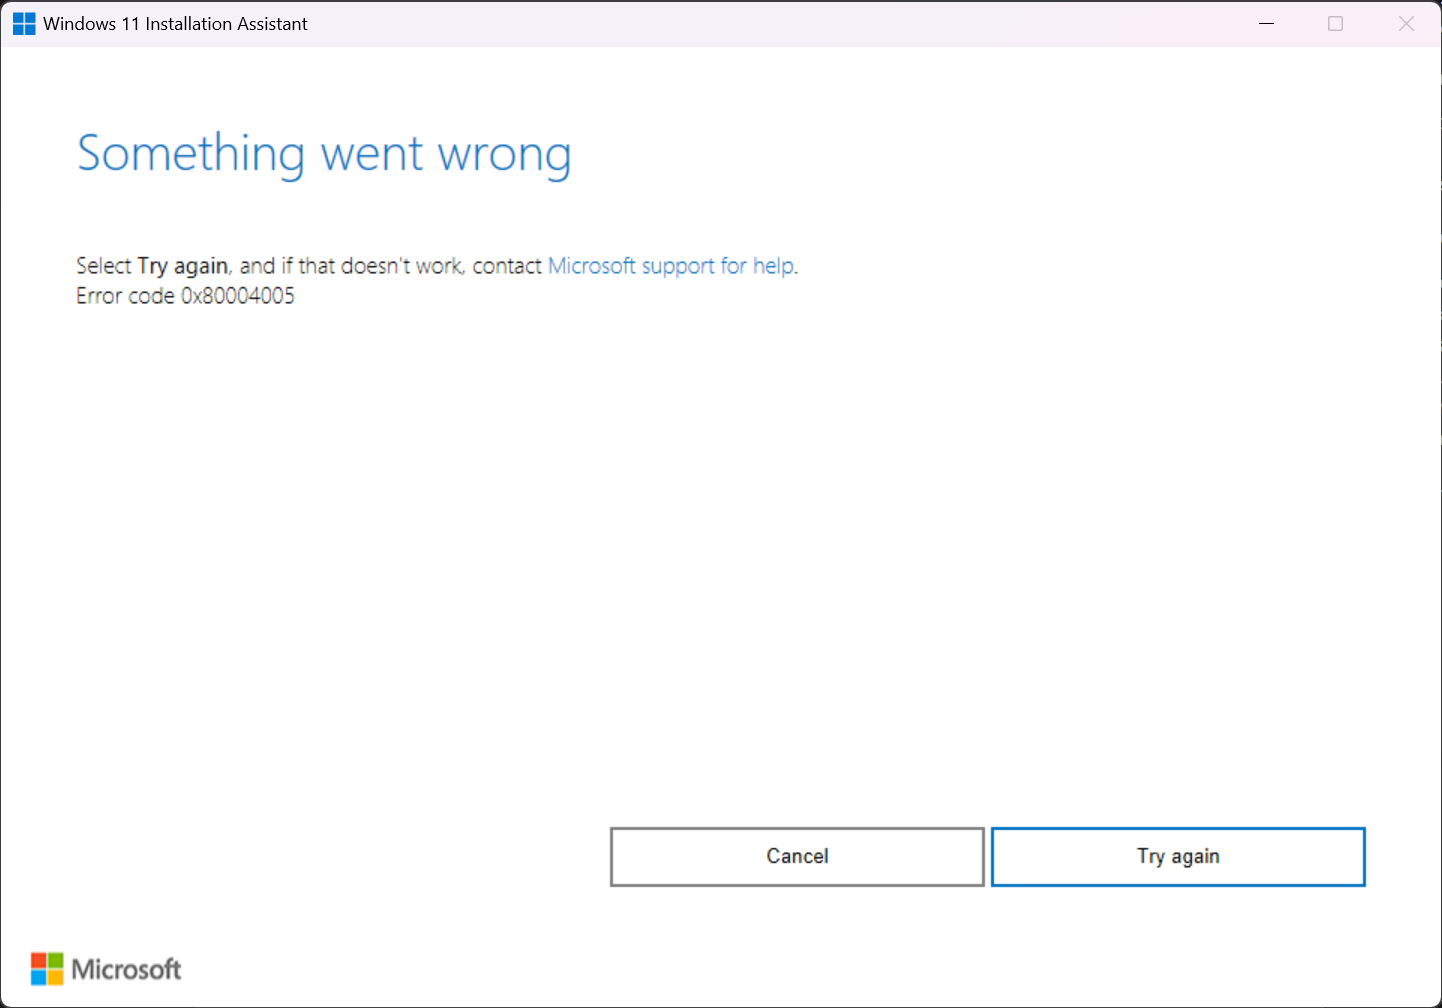Viewport: 1442px width, 1008px height.
Task: Close the Windows 11 Installation Assistant
Action: pos(1406,23)
